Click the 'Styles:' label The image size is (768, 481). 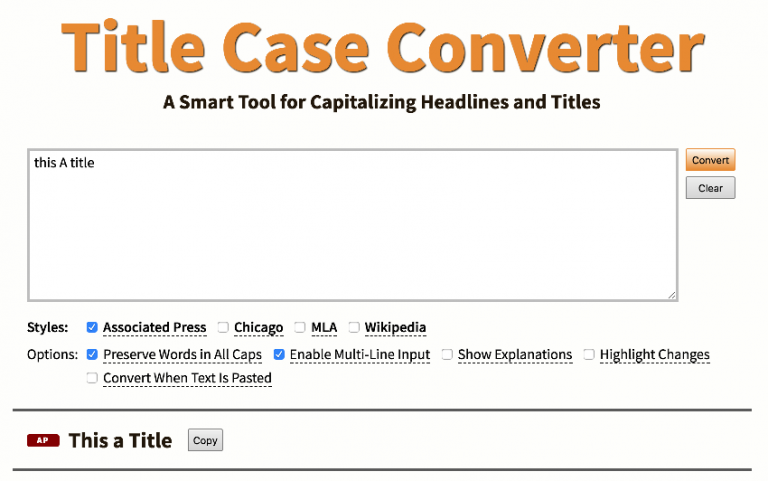[x=48, y=327]
